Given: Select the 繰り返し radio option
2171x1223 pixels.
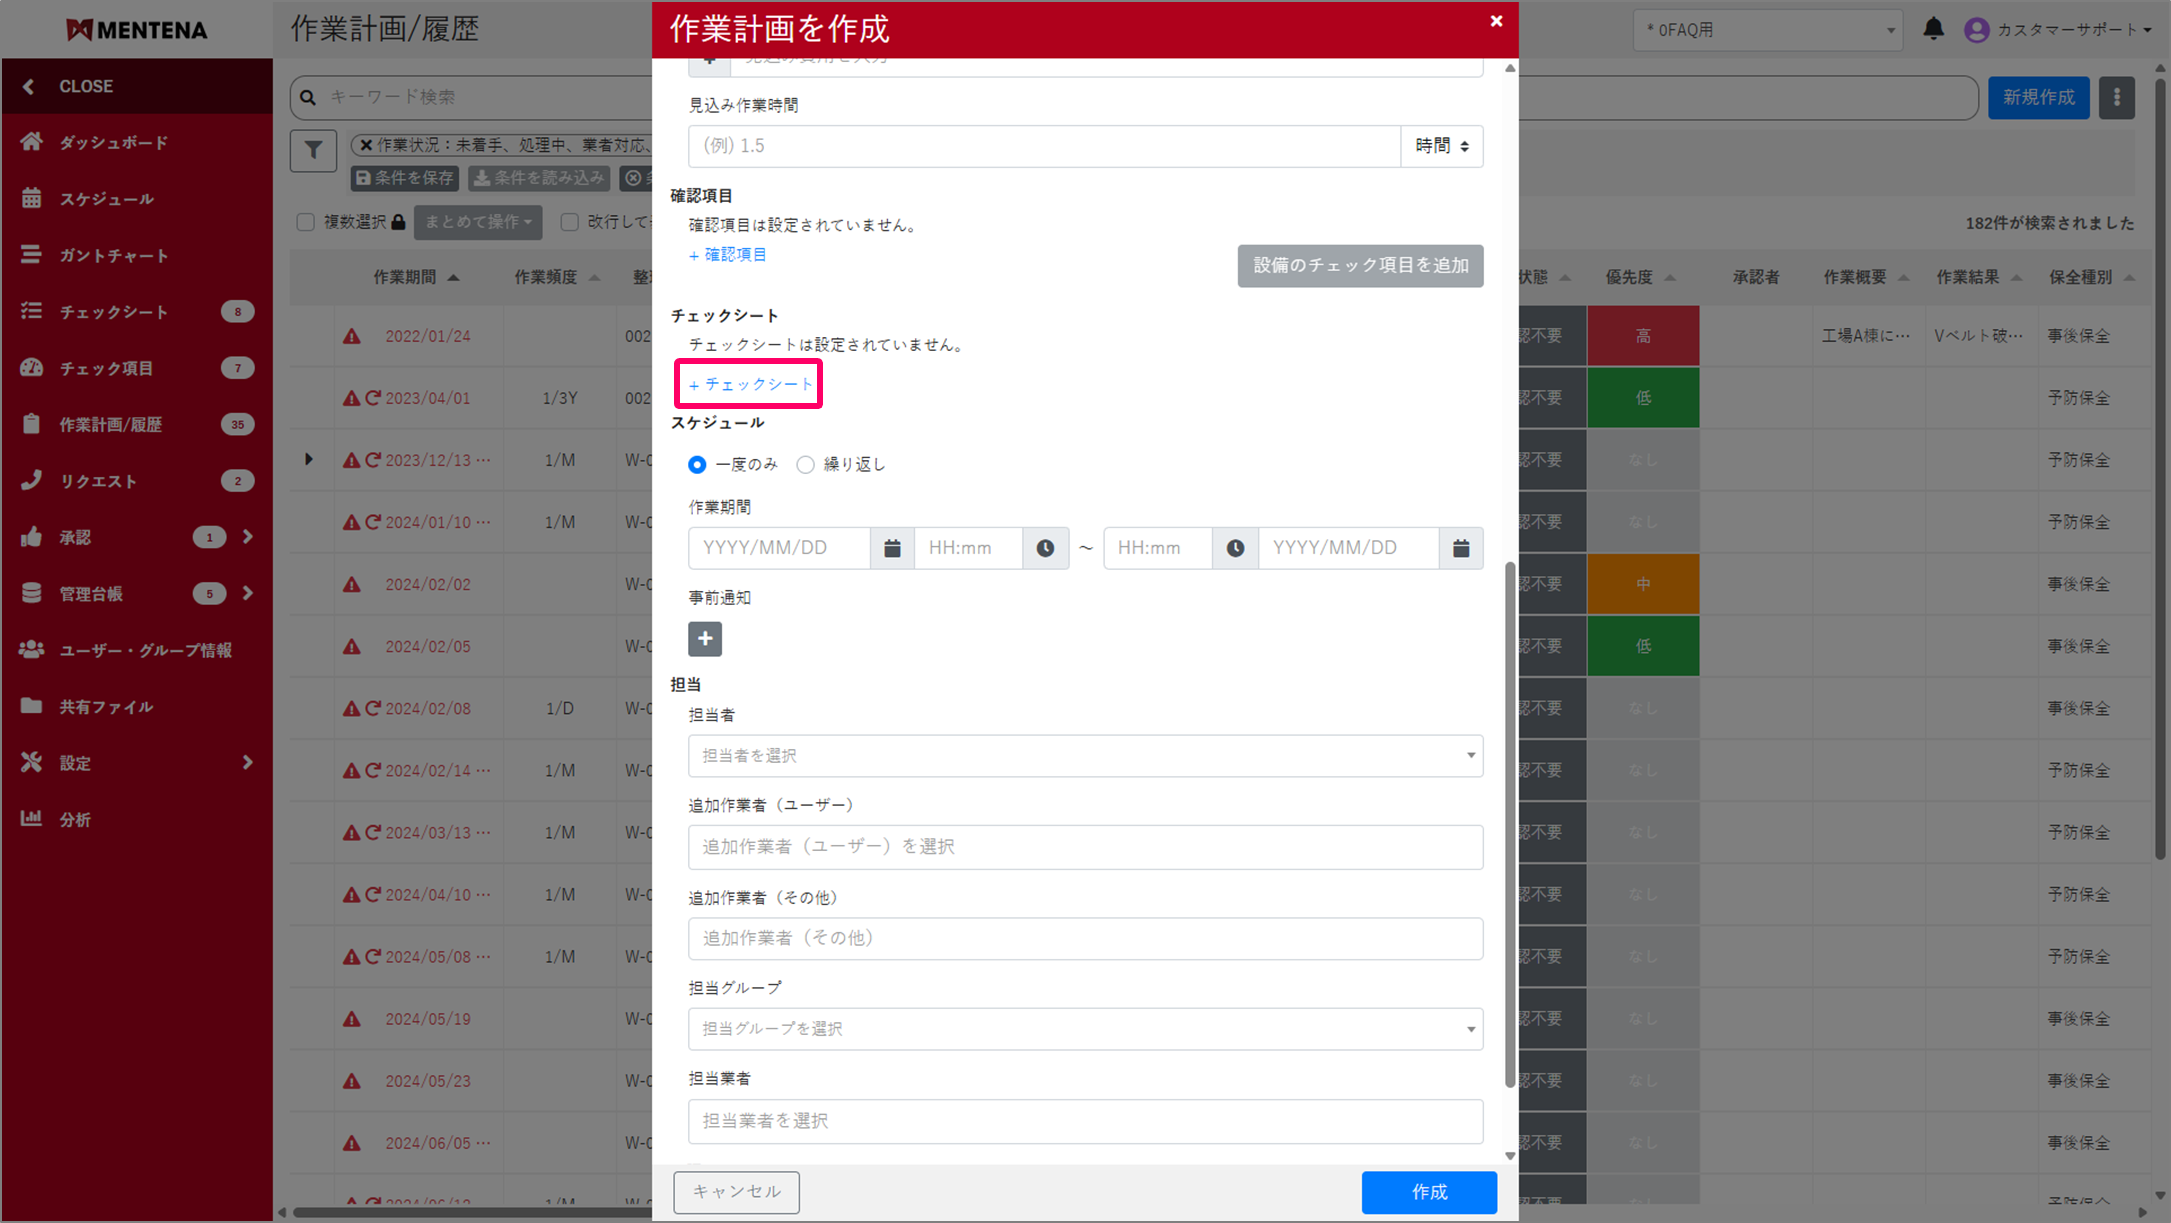Looking at the screenshot, I should pos(805,465).
